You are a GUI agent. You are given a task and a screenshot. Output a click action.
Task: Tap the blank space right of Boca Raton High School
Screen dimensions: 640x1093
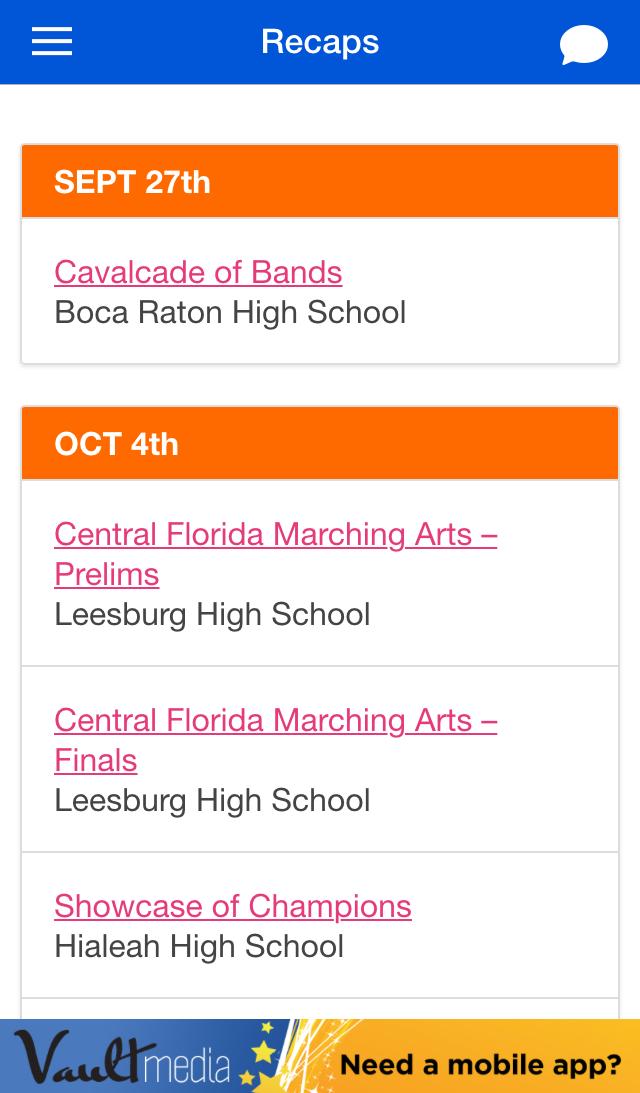point(510,313)
